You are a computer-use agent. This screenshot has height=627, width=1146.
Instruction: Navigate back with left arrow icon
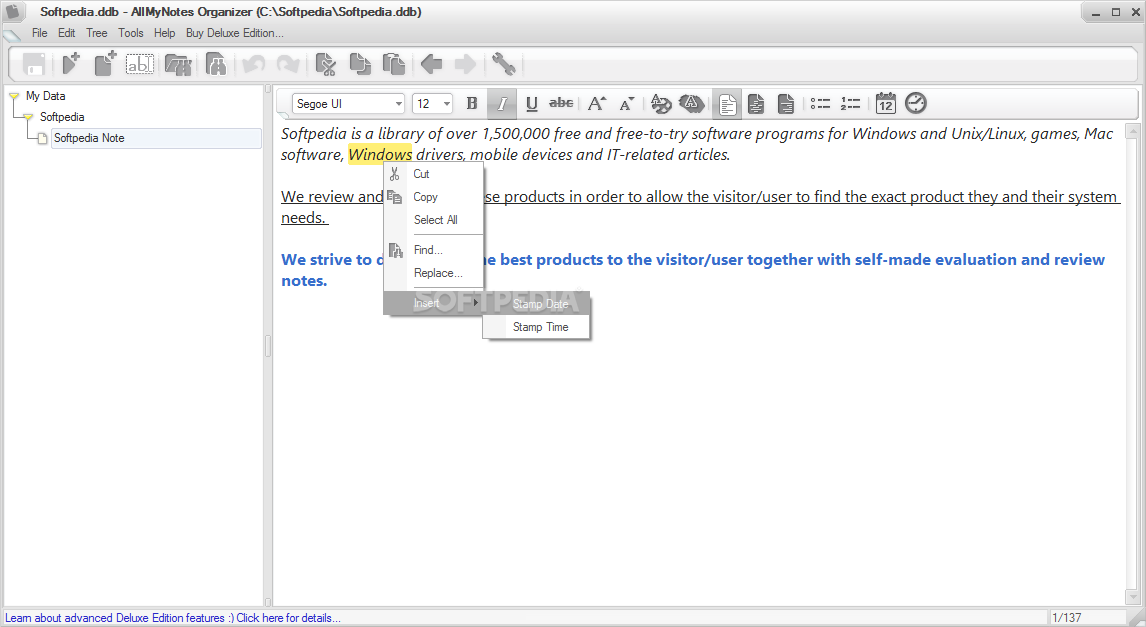[431, 64]
